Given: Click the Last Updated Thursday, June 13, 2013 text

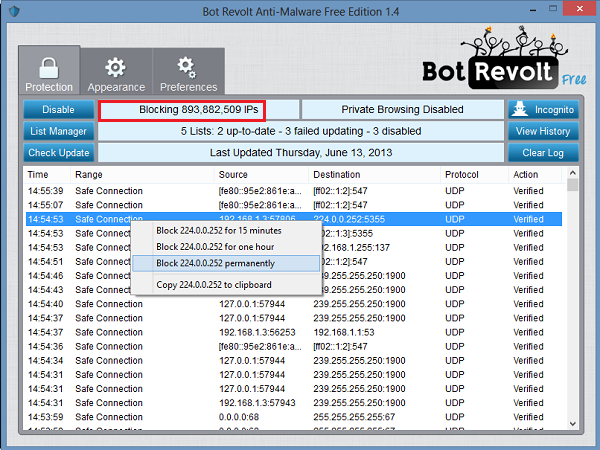Looking at the screenshot, I should point(301,153).
